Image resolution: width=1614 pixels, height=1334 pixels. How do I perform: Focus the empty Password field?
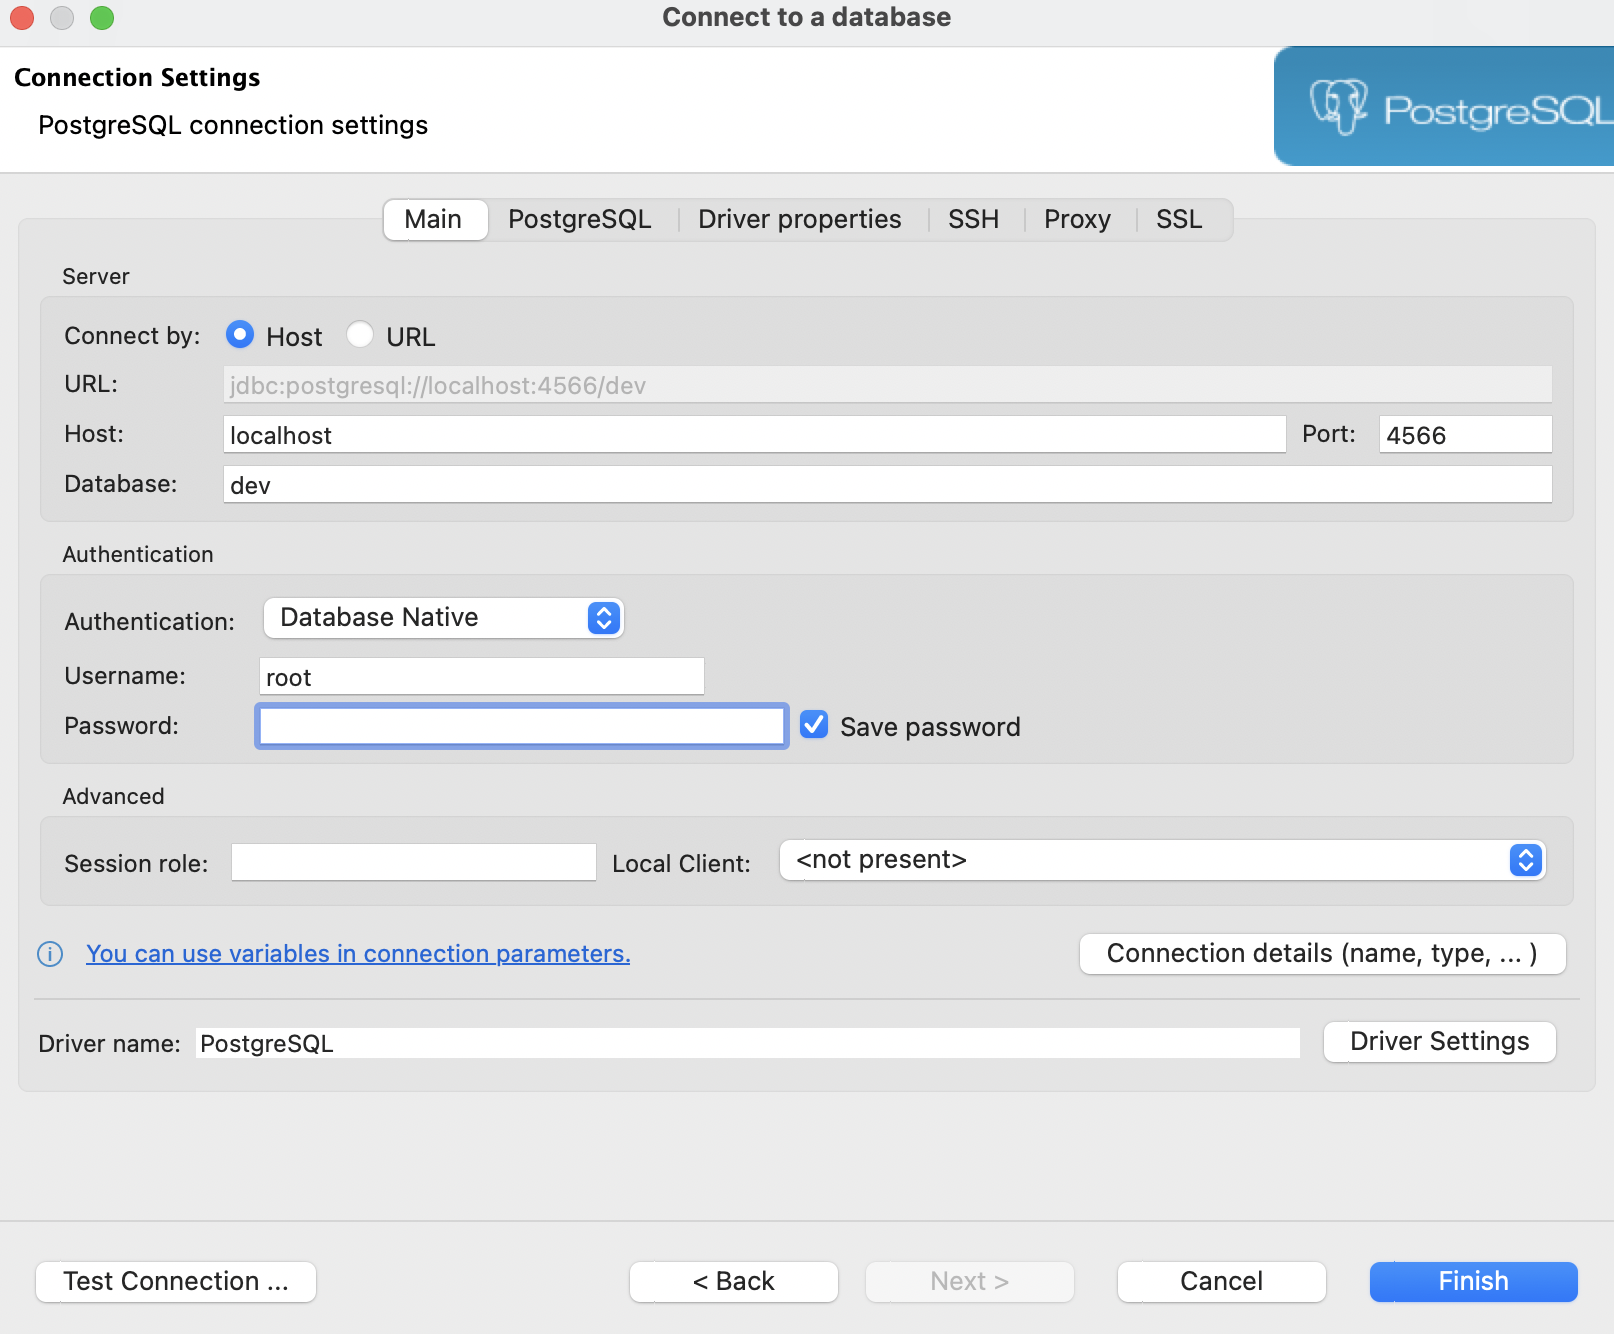[x=522, y=726]
